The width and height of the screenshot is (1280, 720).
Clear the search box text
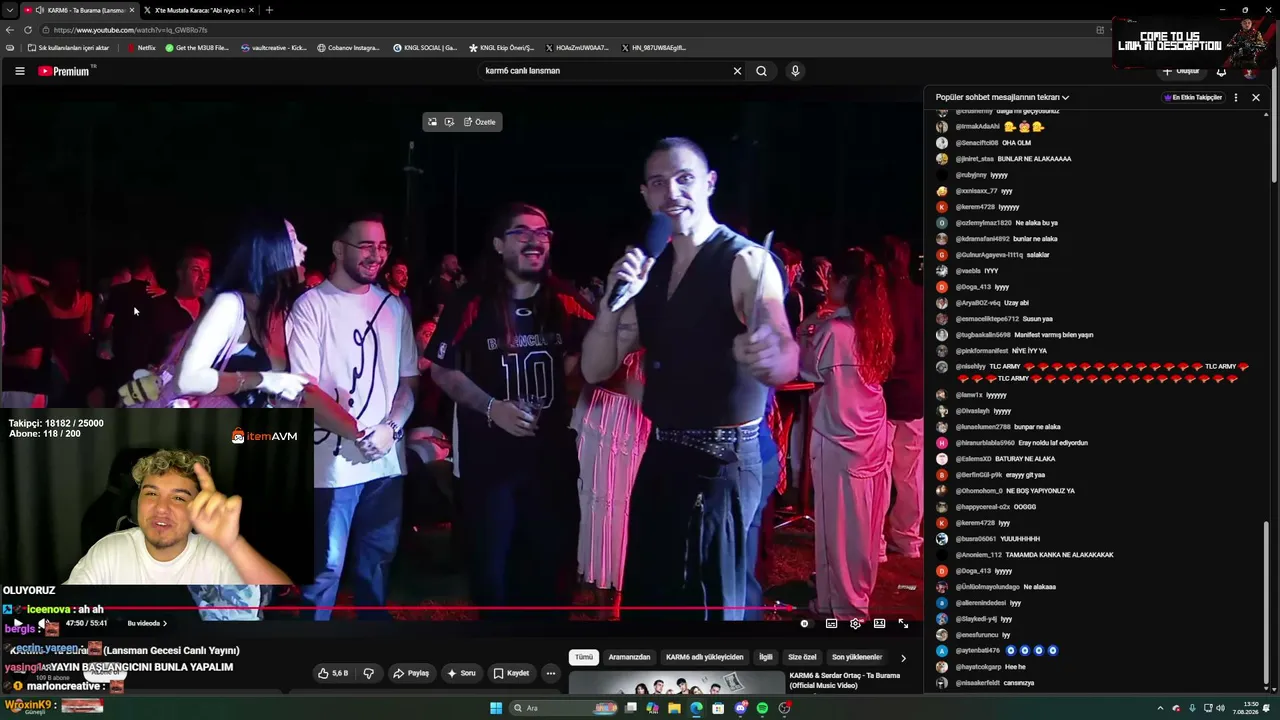[x=737, y=71]
